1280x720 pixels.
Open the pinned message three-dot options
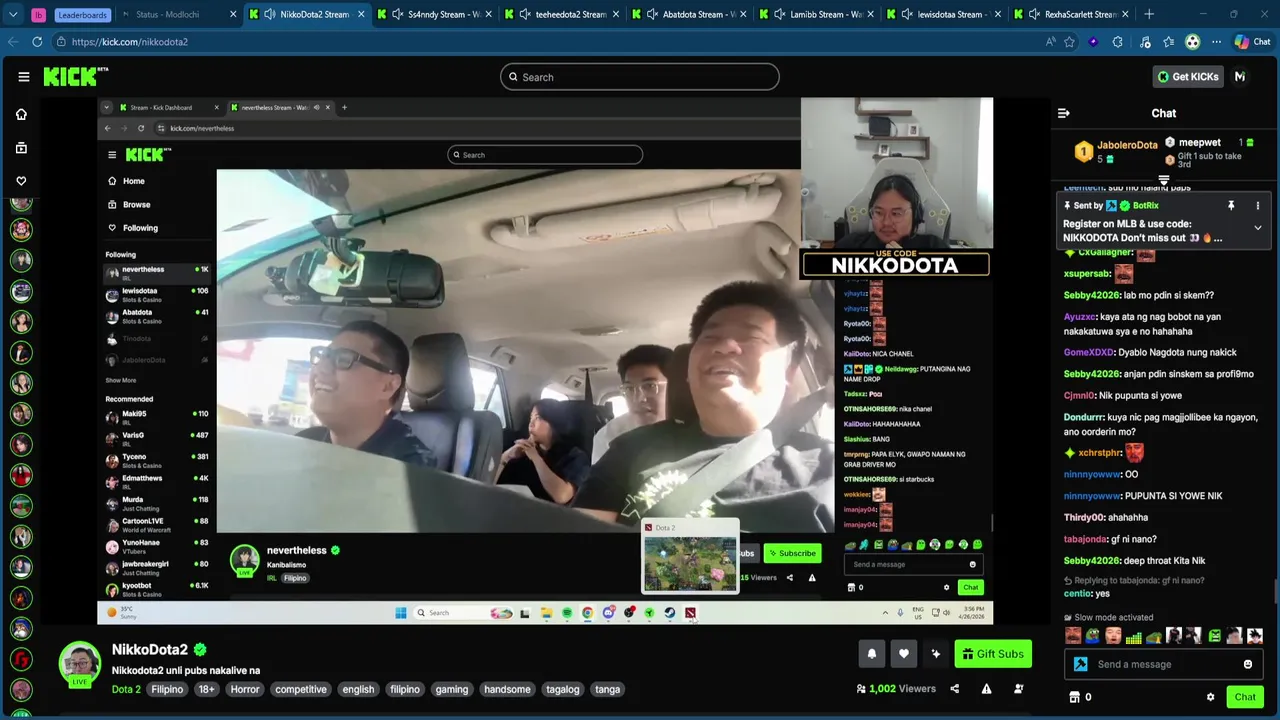click(1258, 206)
